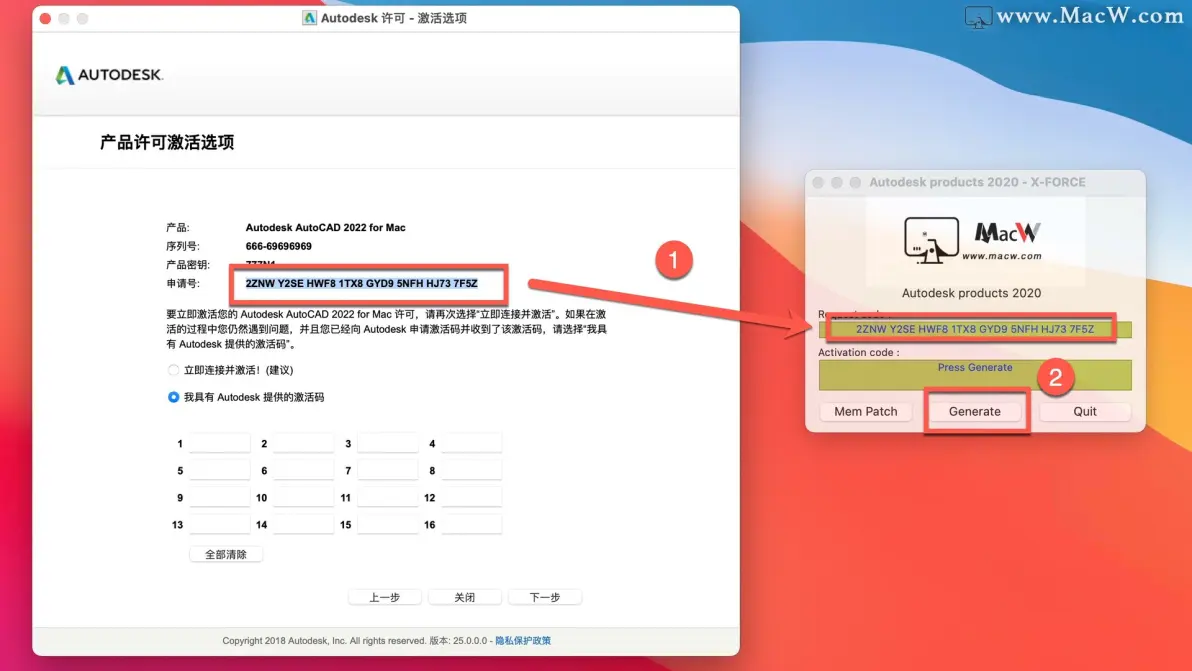Image resolution: width=1192 pixels, height=671 pixels.
Task: Focus activation code field 7
Action: point(388,470)
